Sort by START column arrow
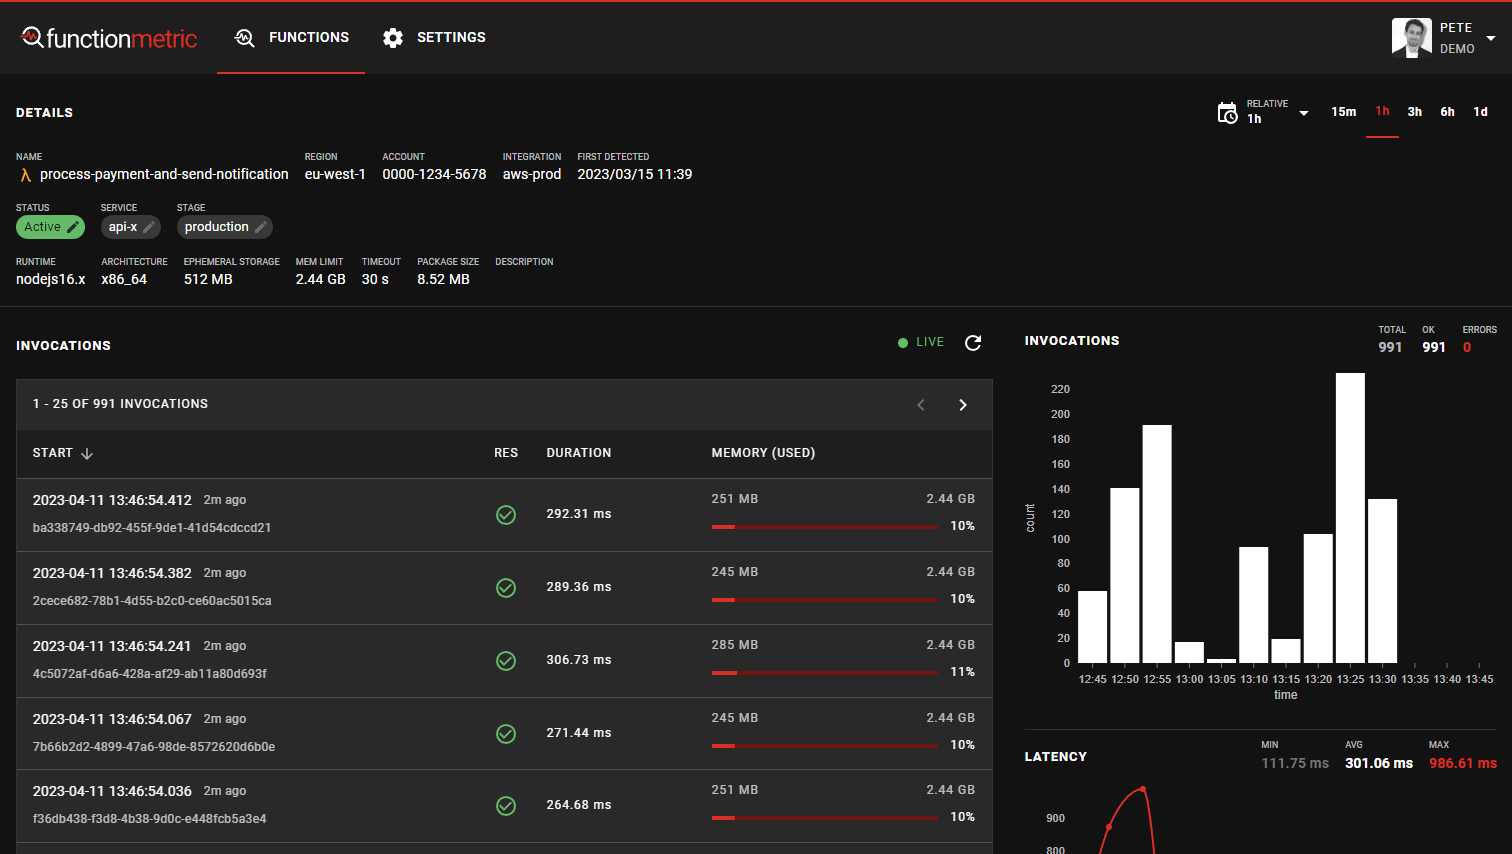Screen dimensions: 1512x854 coord(87,454)
